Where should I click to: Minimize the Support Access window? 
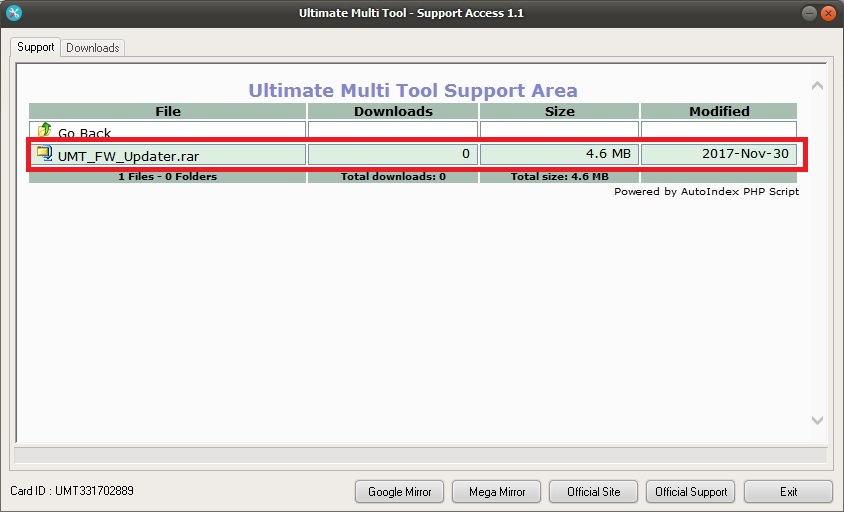coord(809,13)
